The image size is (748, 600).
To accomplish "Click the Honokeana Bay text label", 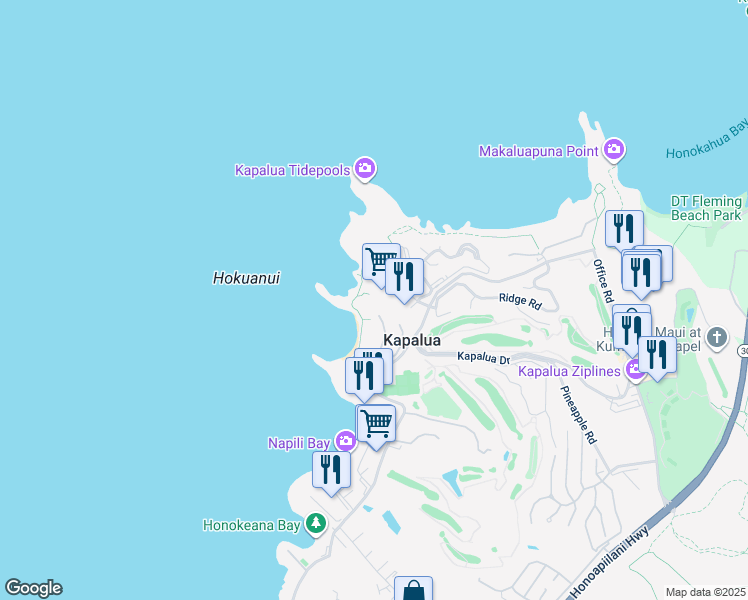I will [x=251, y=525].
